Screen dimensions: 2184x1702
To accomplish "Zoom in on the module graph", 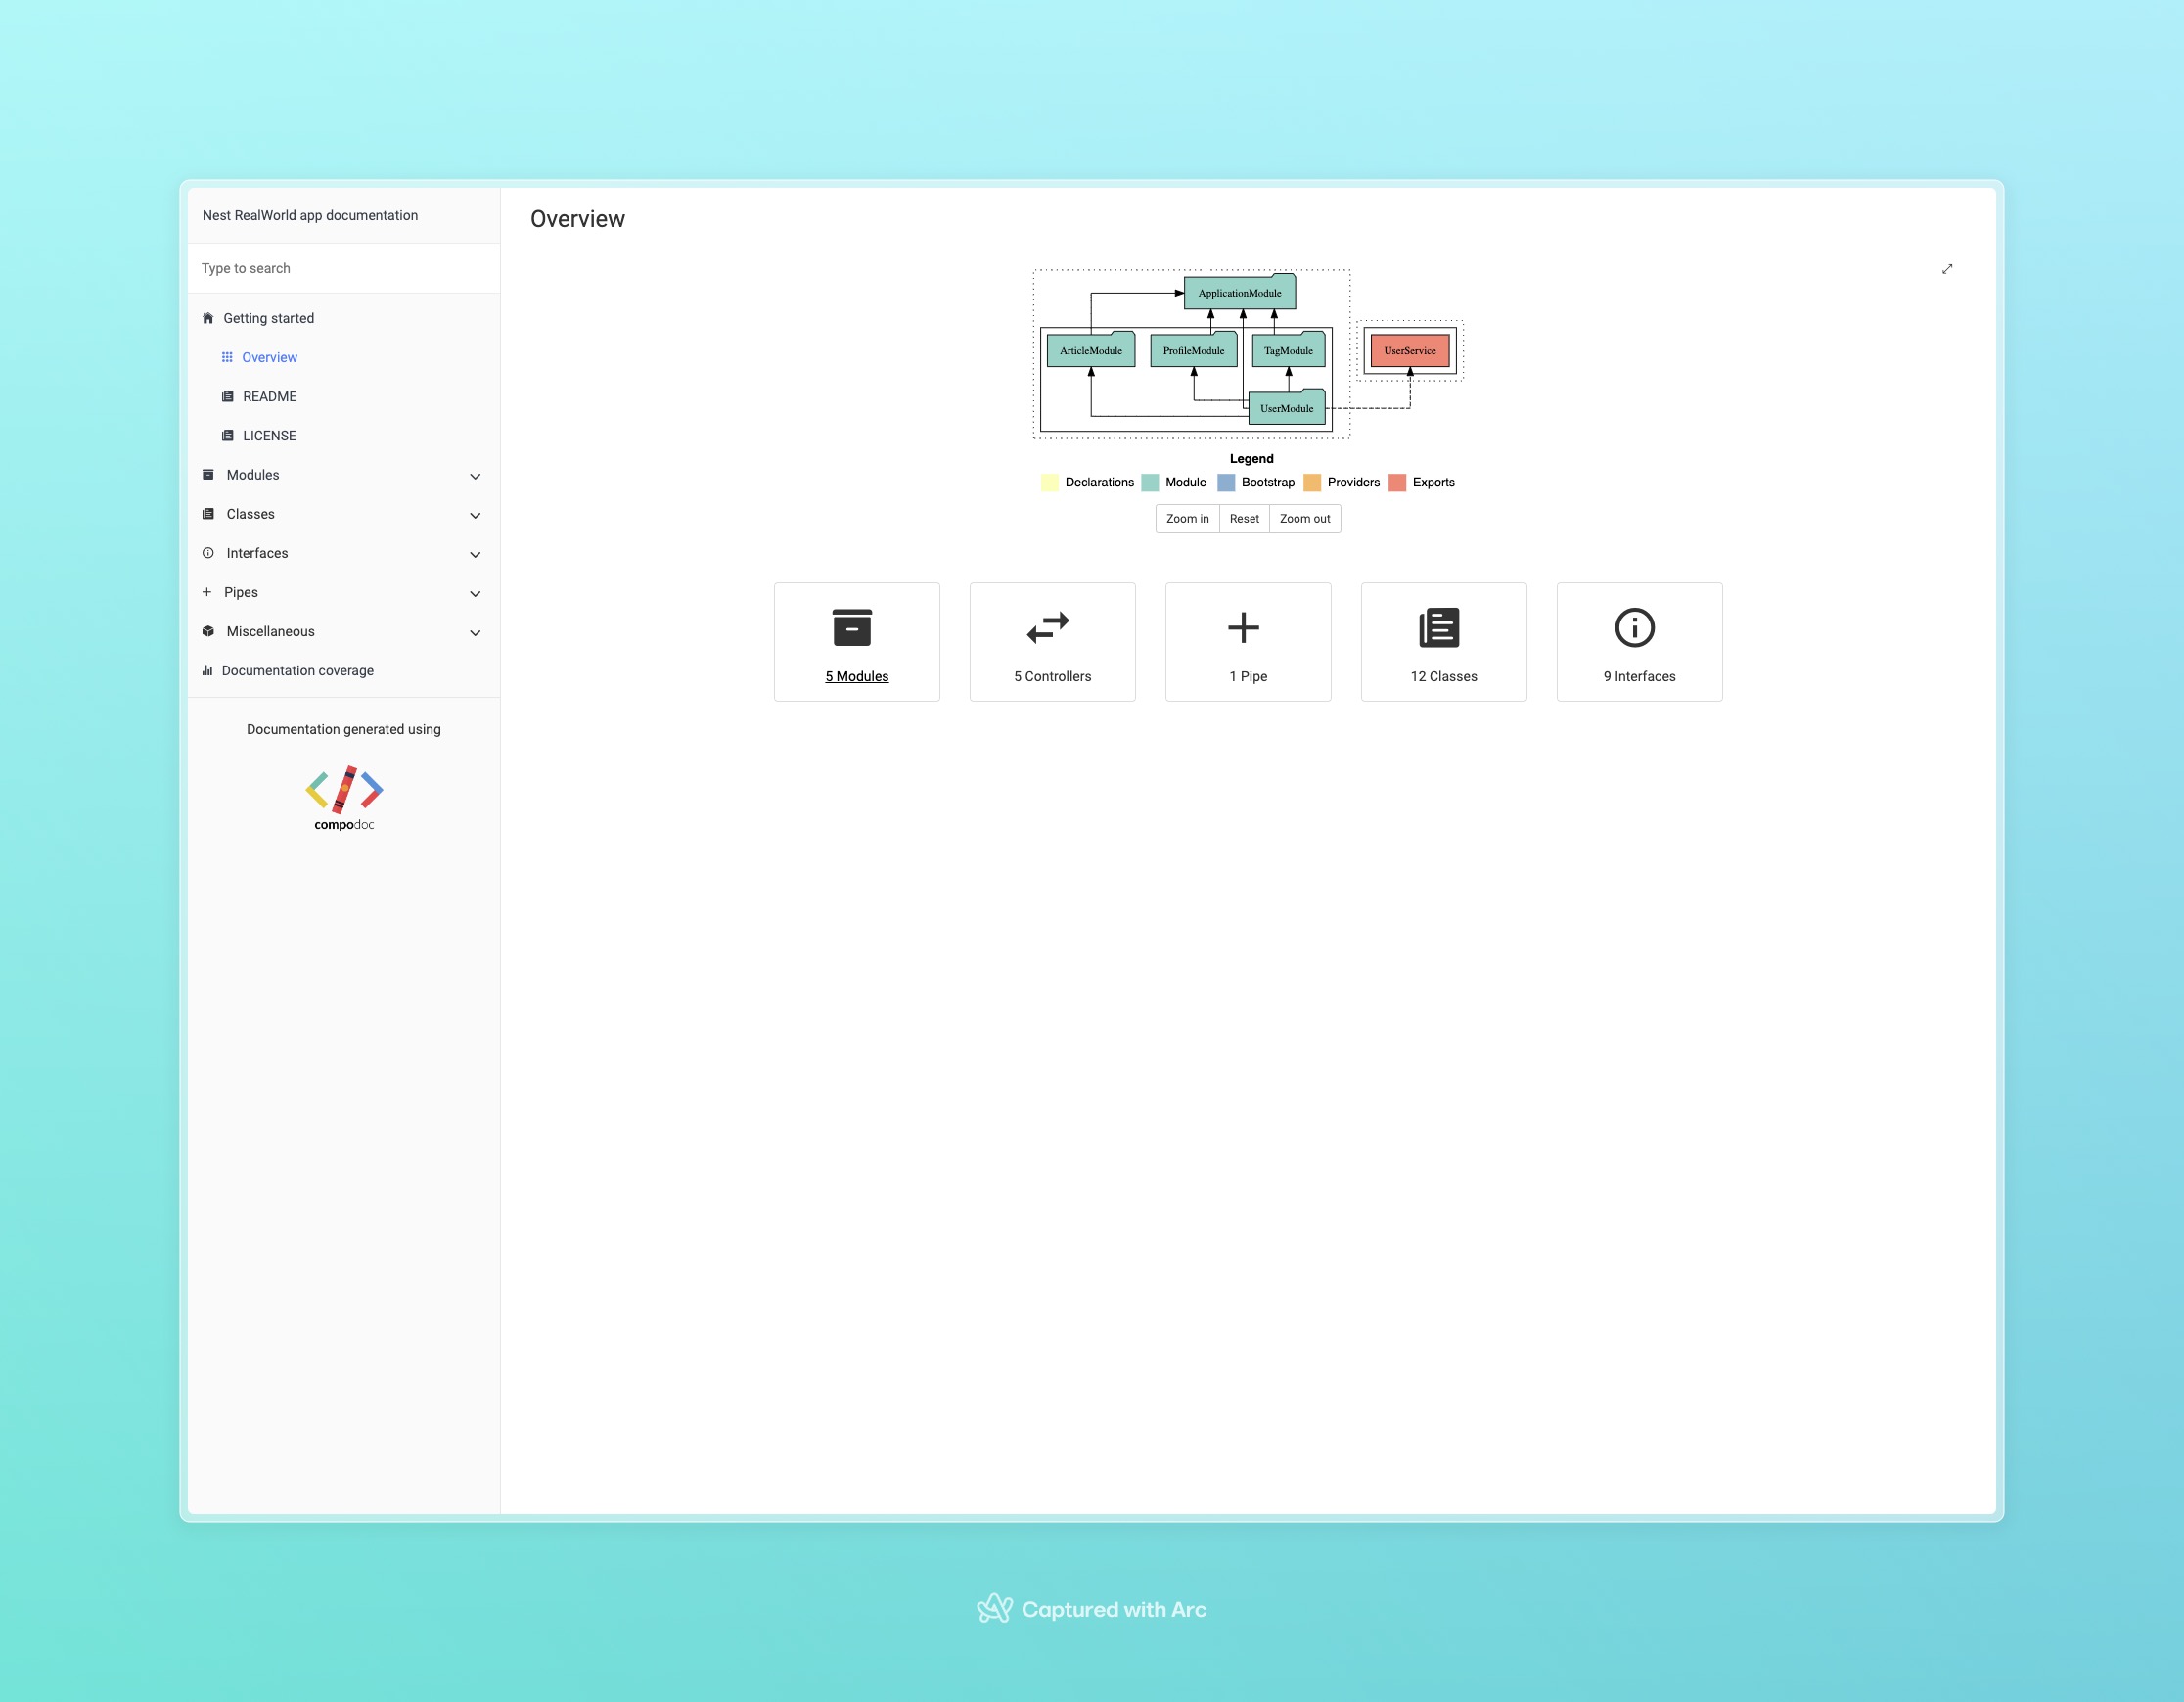I will pos(1187,518).
